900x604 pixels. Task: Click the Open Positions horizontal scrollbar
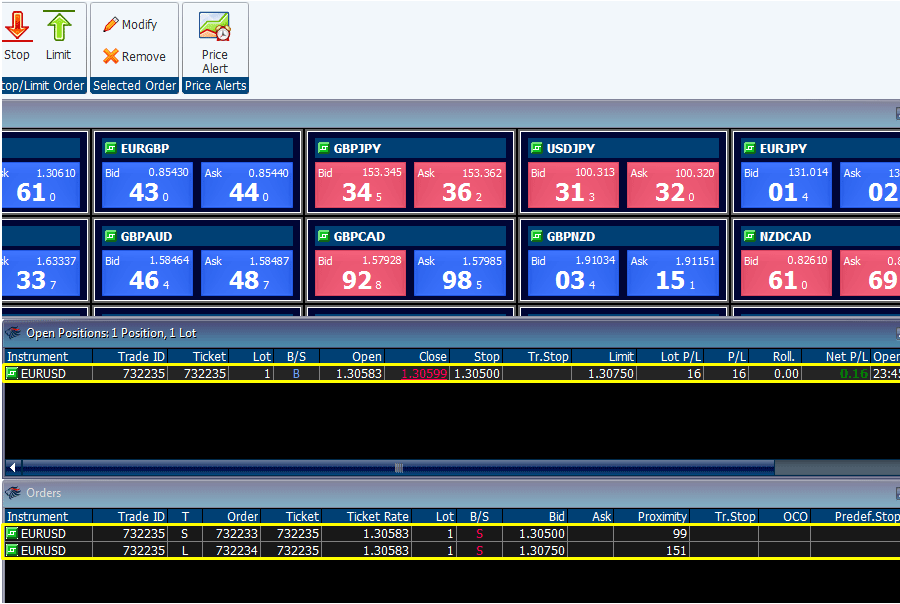coord(398,467)
